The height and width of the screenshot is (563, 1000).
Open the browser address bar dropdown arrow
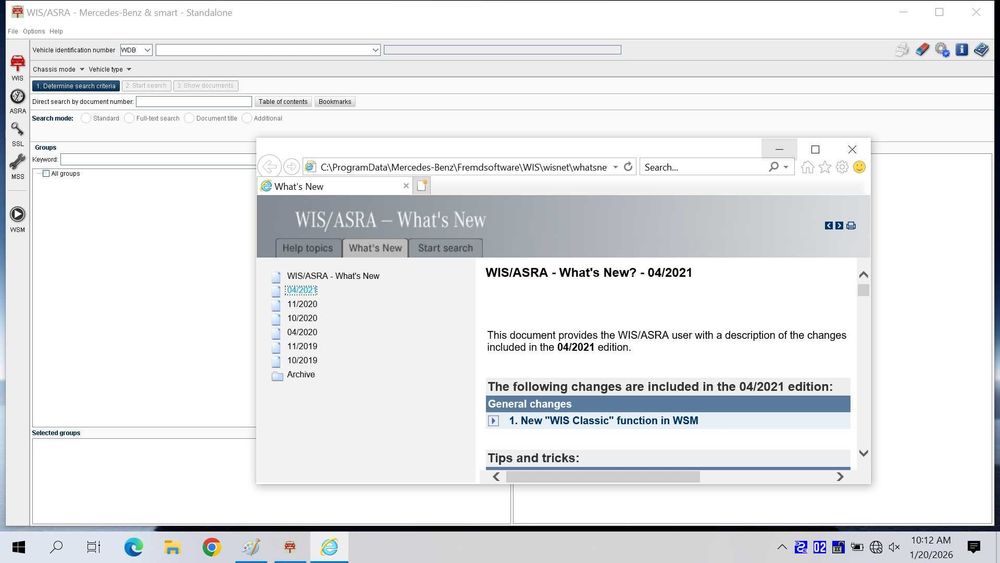pos(615,167)
